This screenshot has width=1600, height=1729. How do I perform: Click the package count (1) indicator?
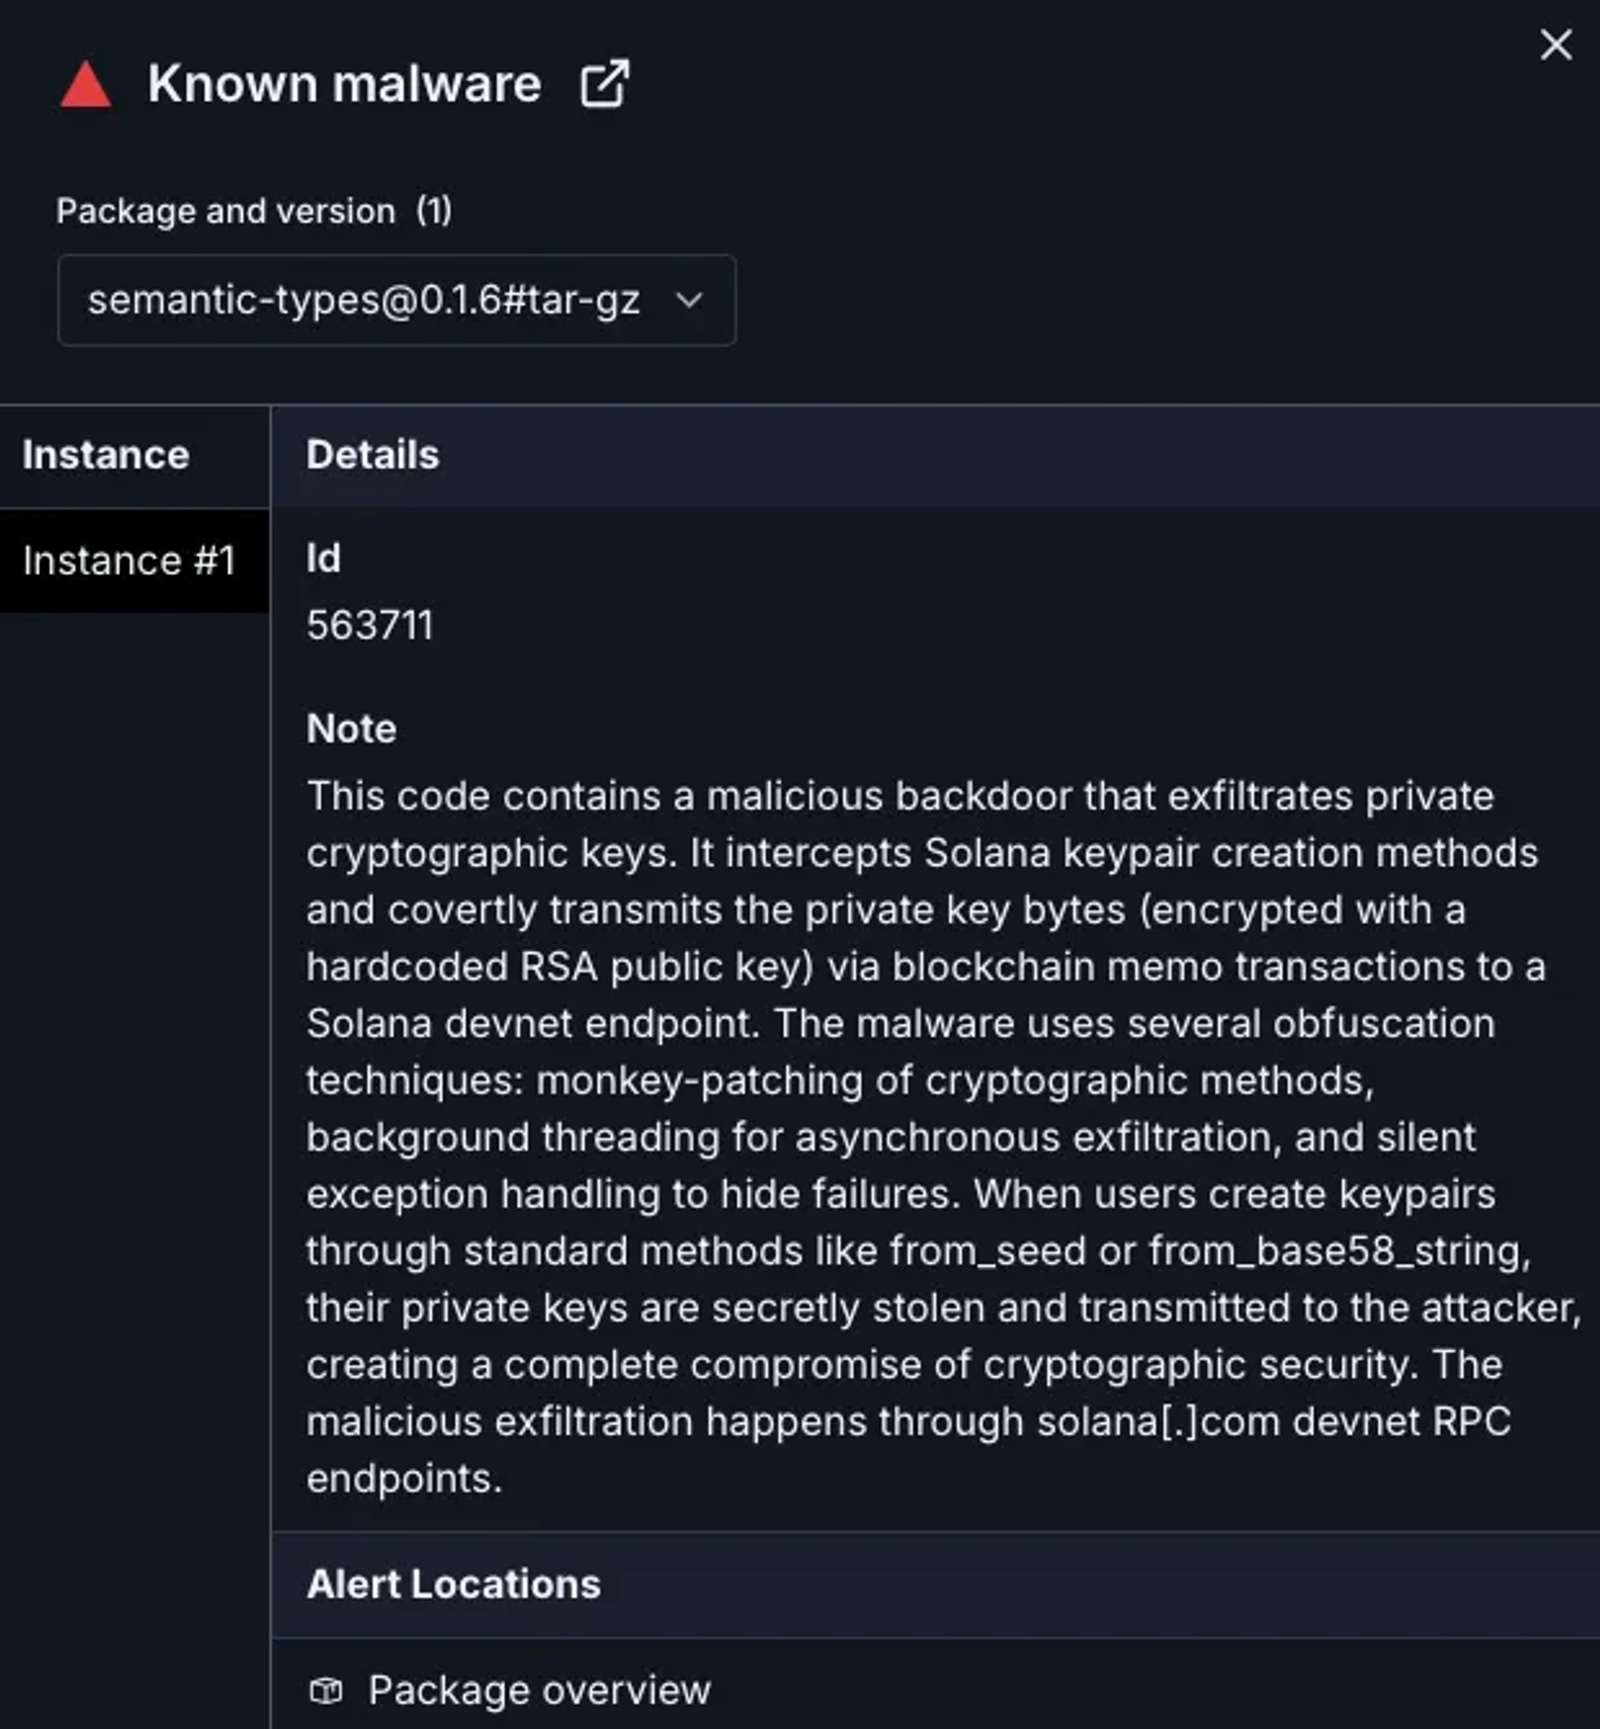point(434,211)
